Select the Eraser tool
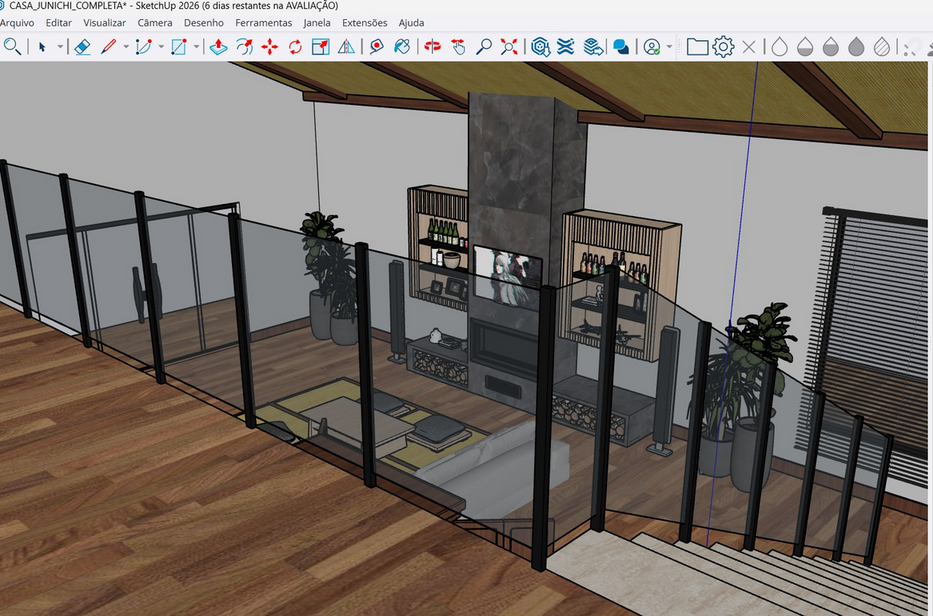The height and width of the screenshot is (616, 933). click(x=83, y=46)
